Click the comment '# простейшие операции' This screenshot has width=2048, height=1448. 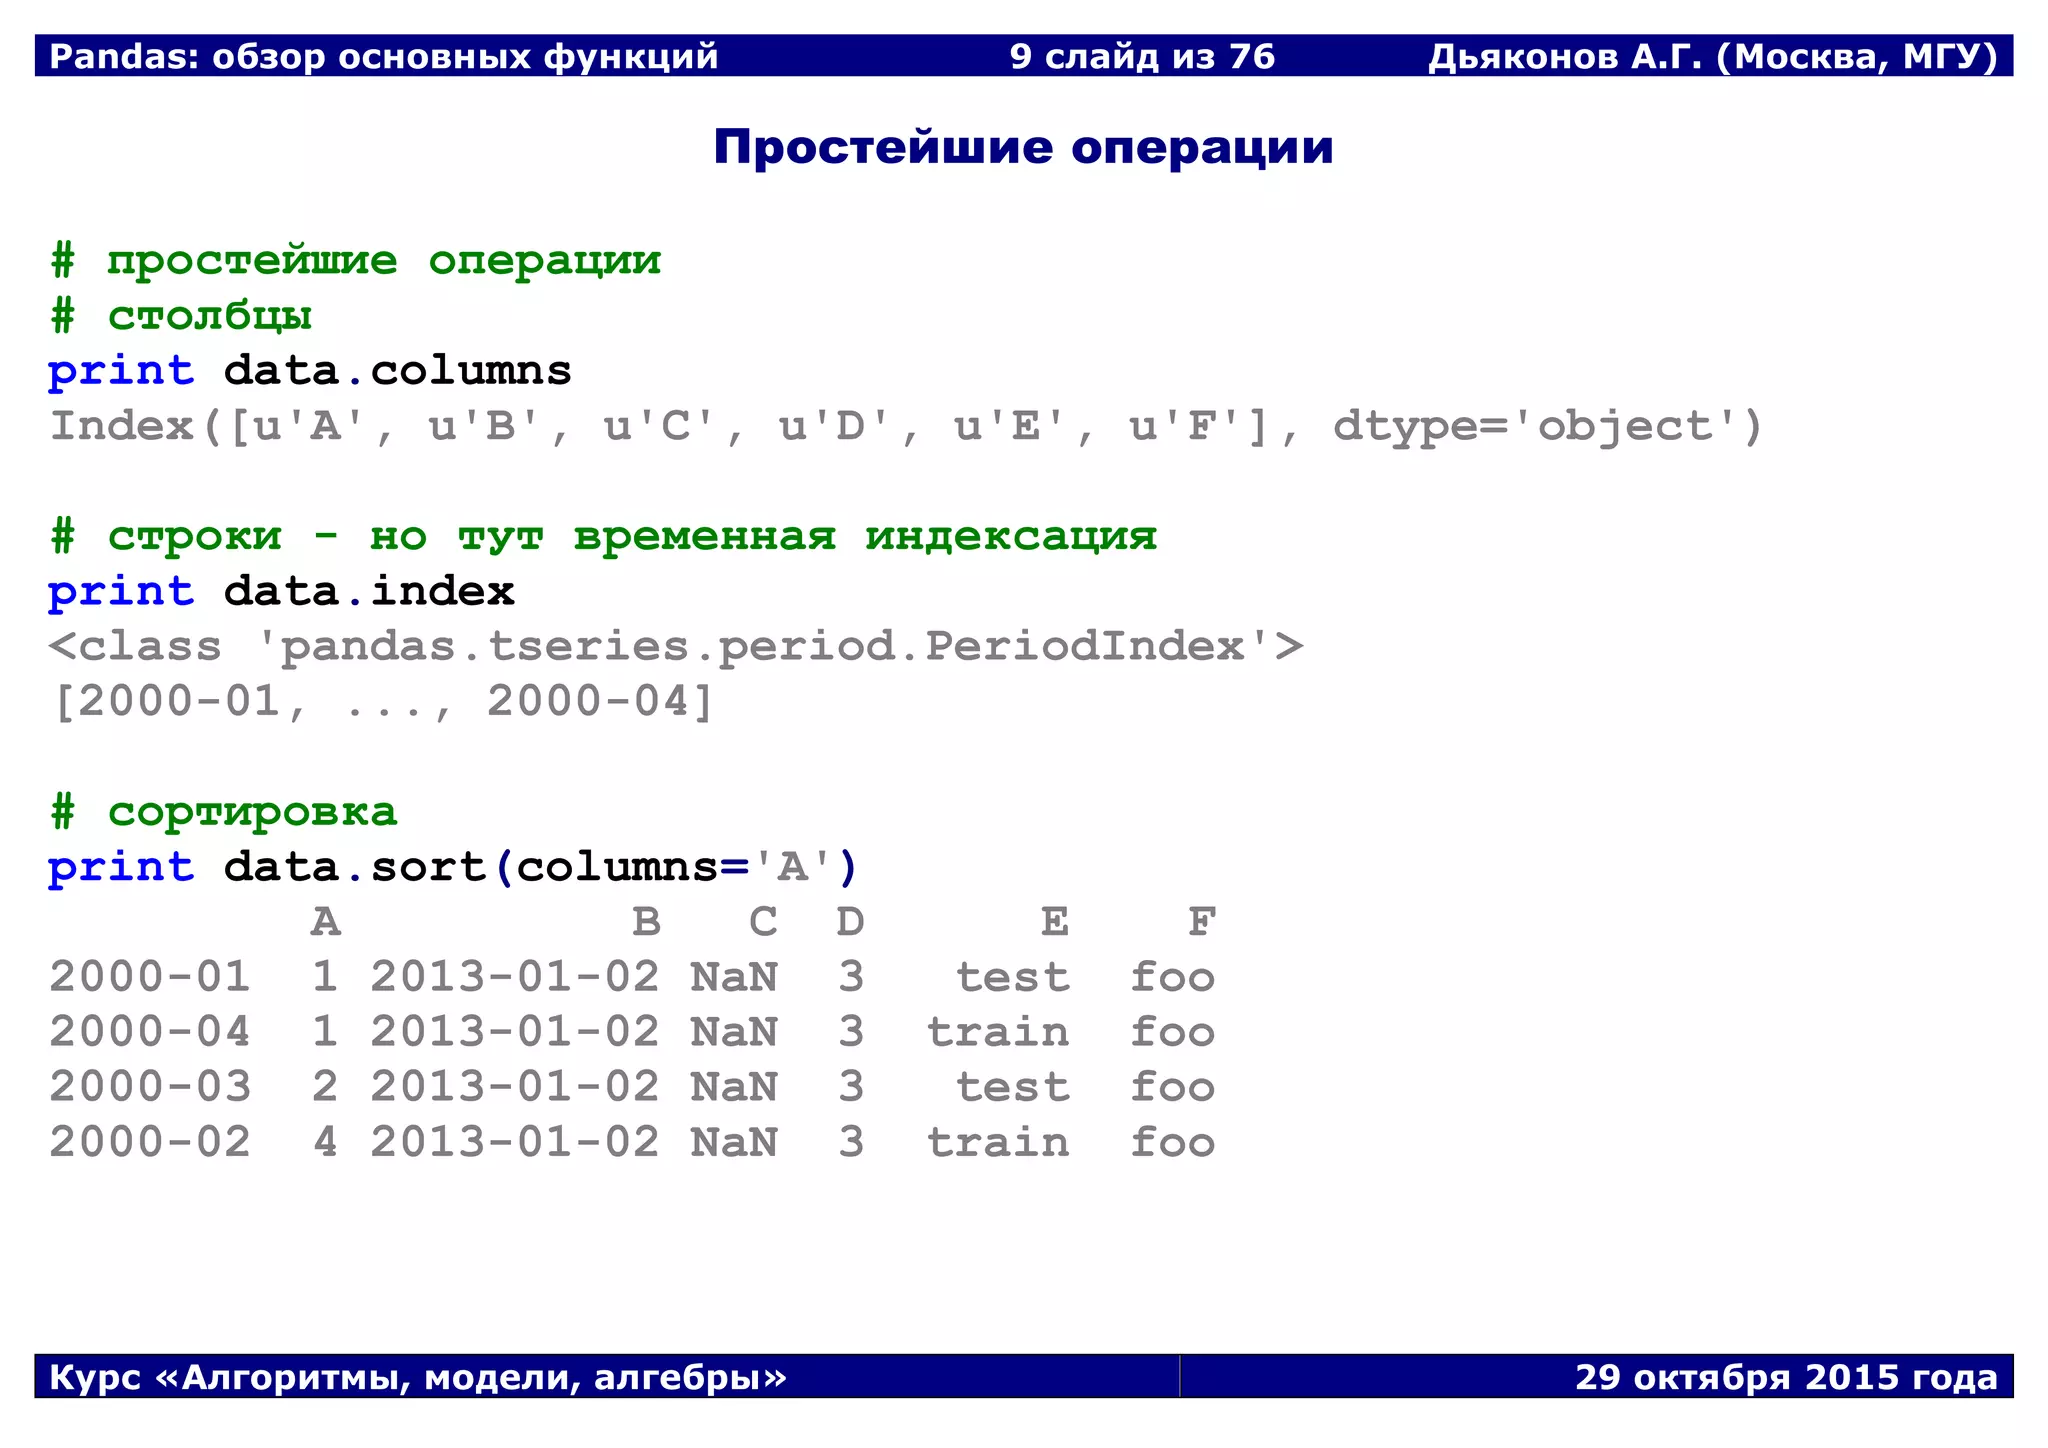click(355, 261)
